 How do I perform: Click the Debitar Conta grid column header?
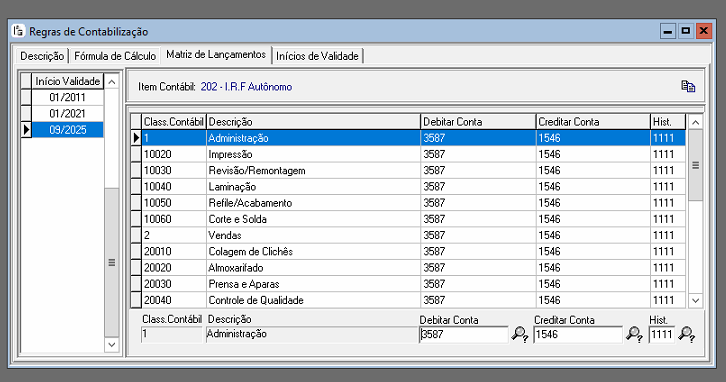point(478,122)
